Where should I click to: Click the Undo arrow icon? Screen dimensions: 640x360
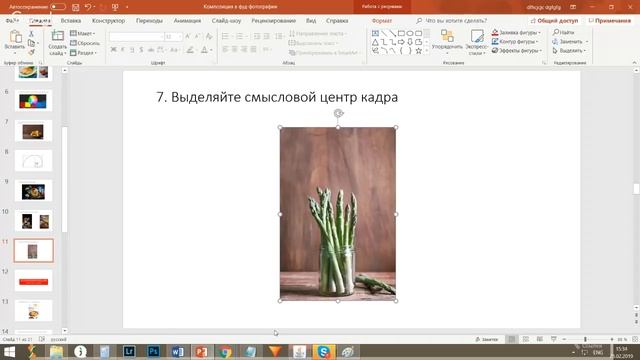point(88,7)
